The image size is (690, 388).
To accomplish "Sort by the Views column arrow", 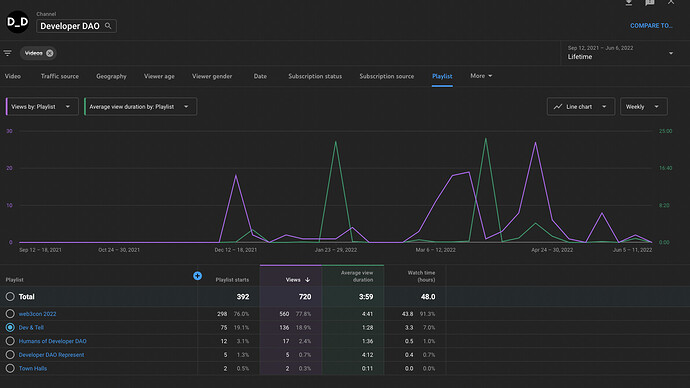I will click(308, 280).
